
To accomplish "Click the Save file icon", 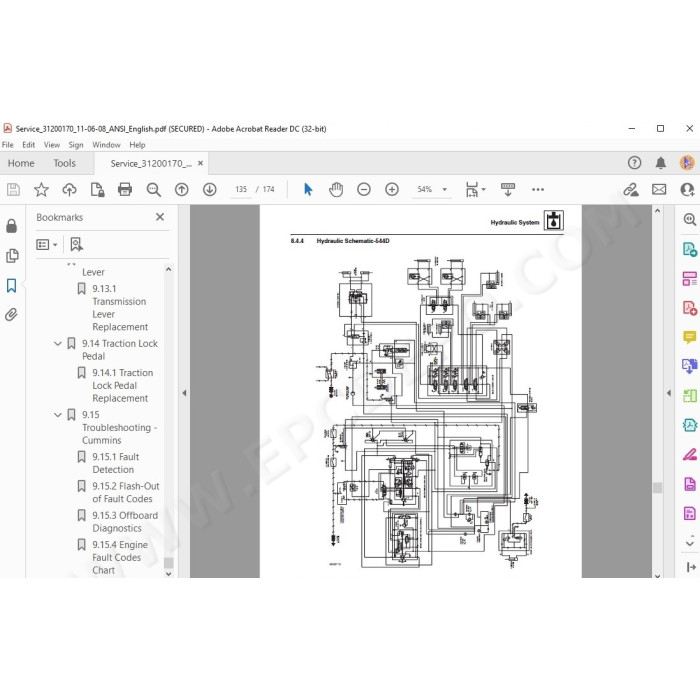I will tap(13, 190).
